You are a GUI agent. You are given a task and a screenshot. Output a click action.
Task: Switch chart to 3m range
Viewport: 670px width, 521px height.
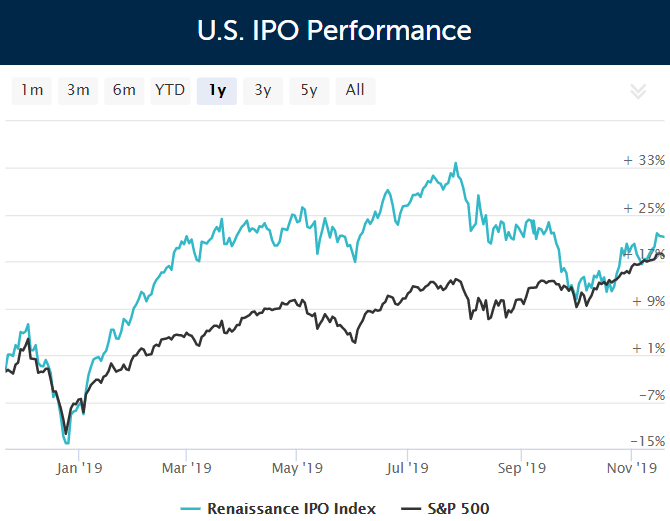[x=78, y=90]
